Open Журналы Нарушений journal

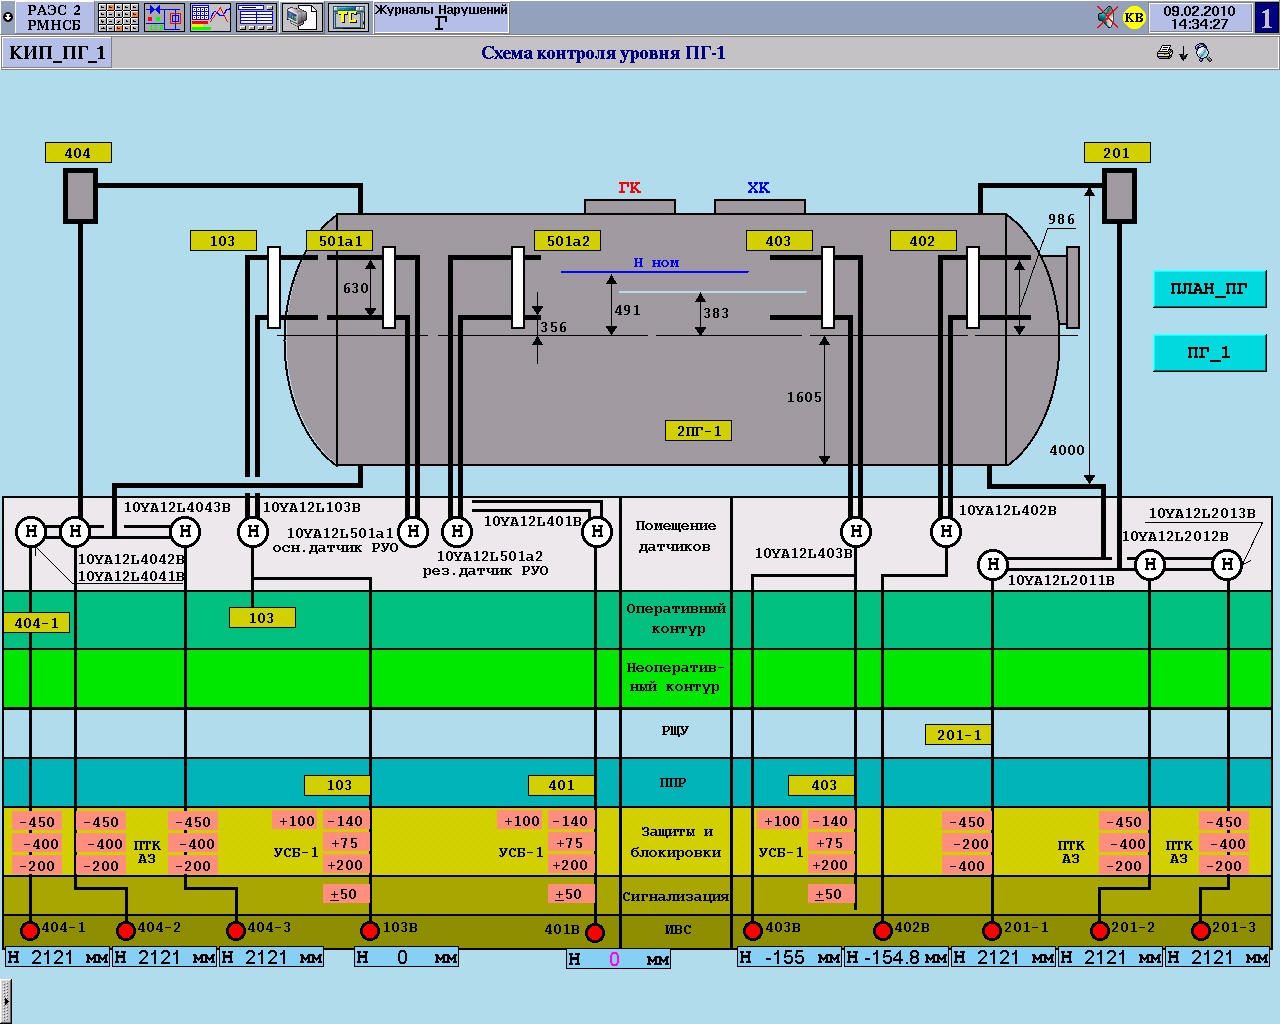point(441,17)
